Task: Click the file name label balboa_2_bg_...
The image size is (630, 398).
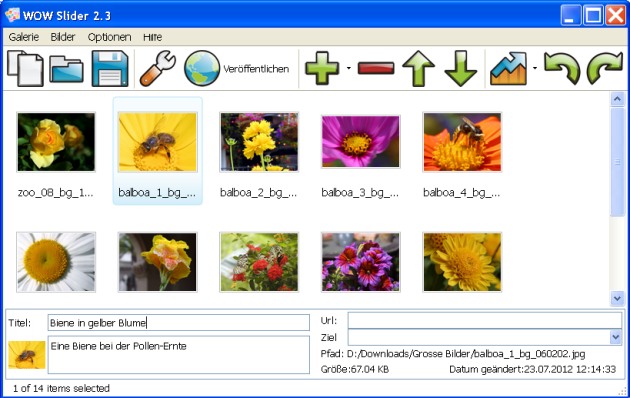Action: pyautogui.click(x=259, y=193)
